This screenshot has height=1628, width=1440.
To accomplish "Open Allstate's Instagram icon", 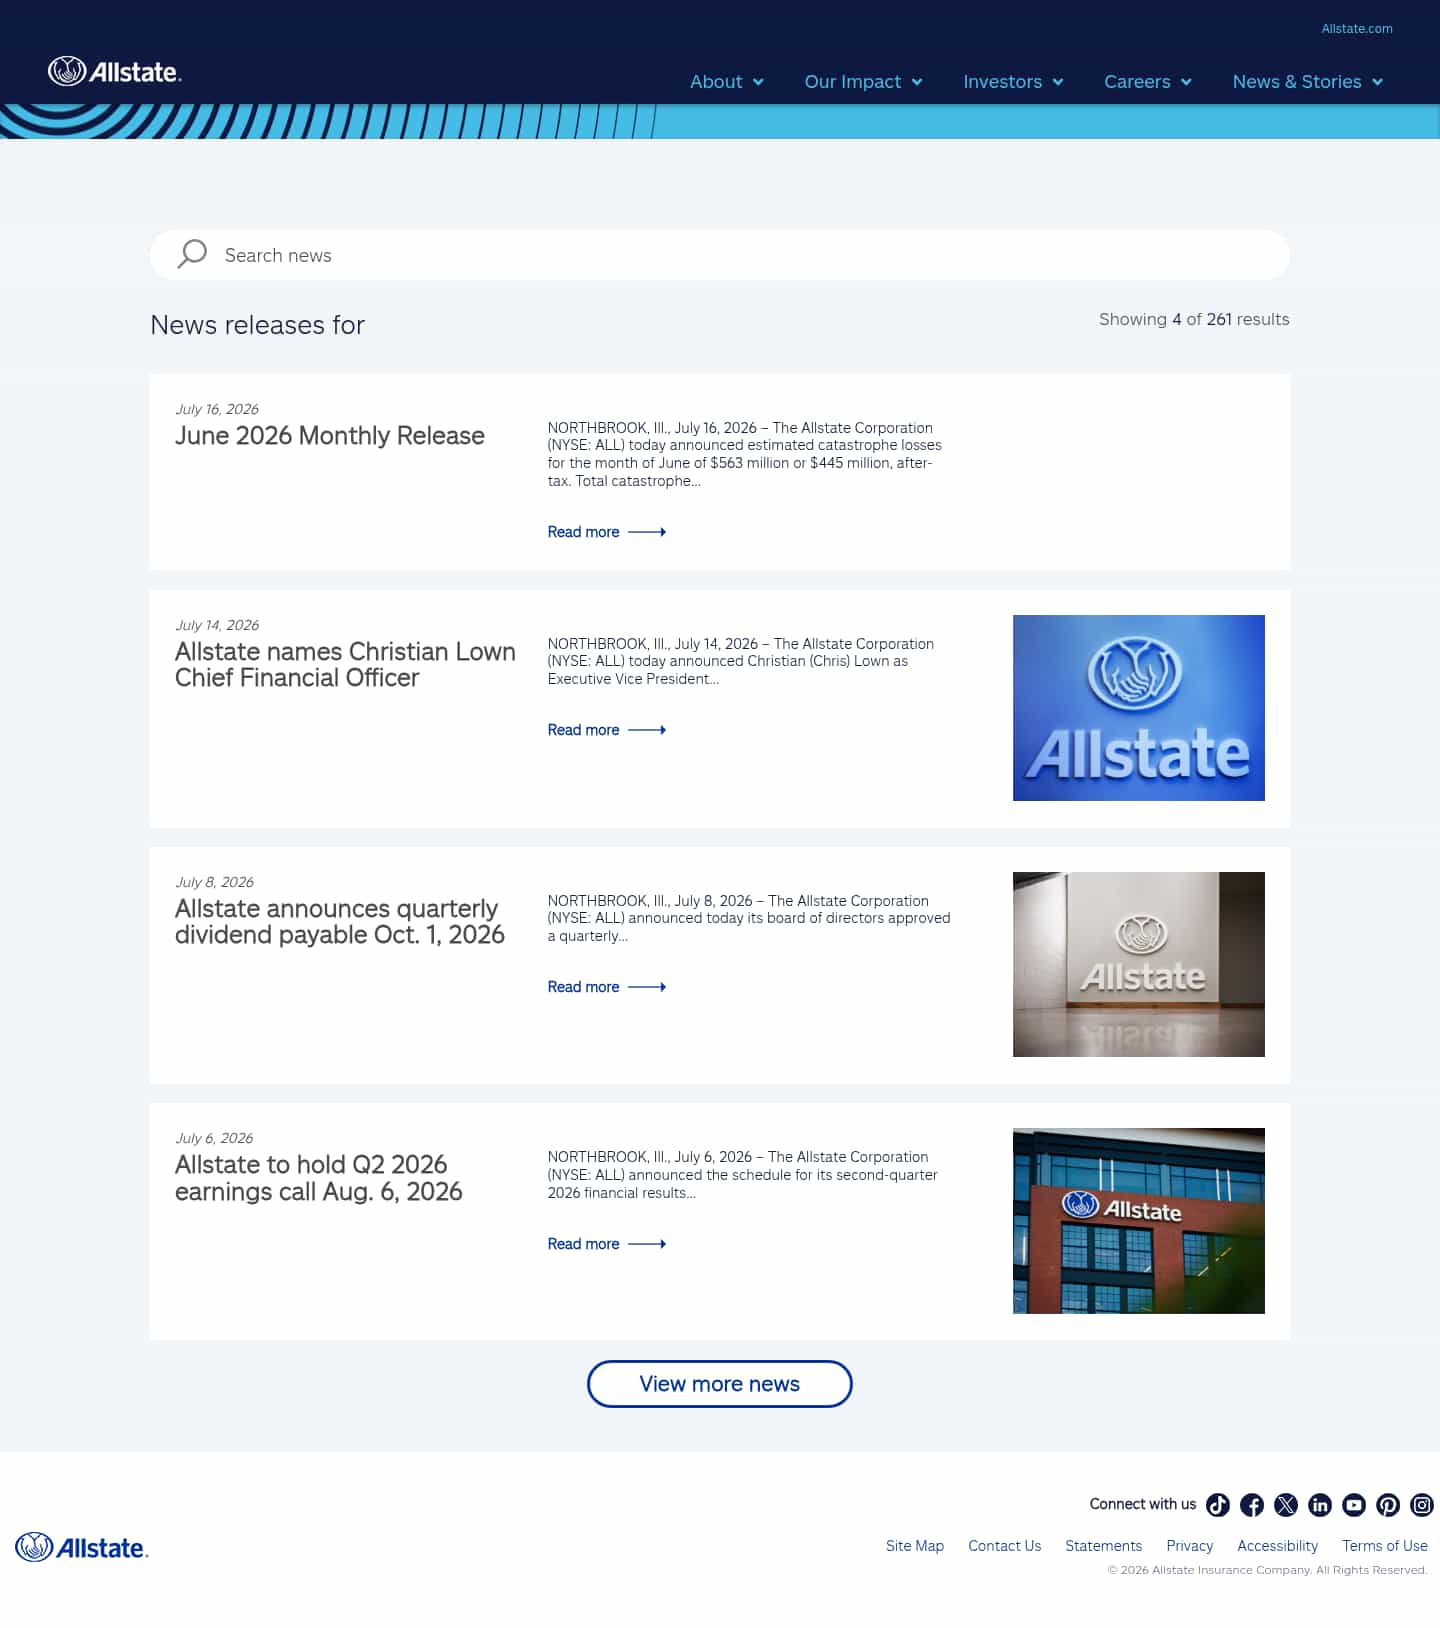I will click(x=1422, y=1505).
